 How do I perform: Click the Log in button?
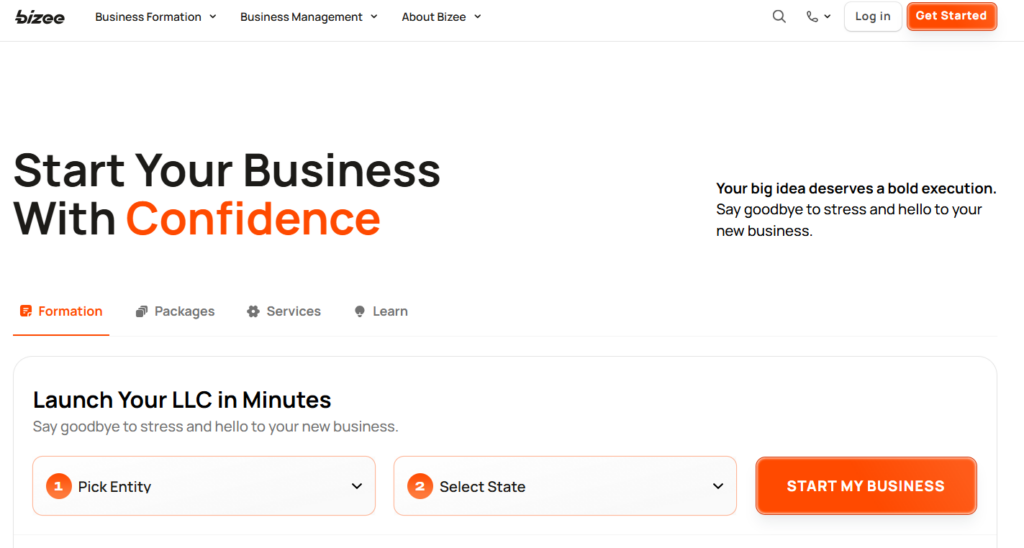(872, 16)
